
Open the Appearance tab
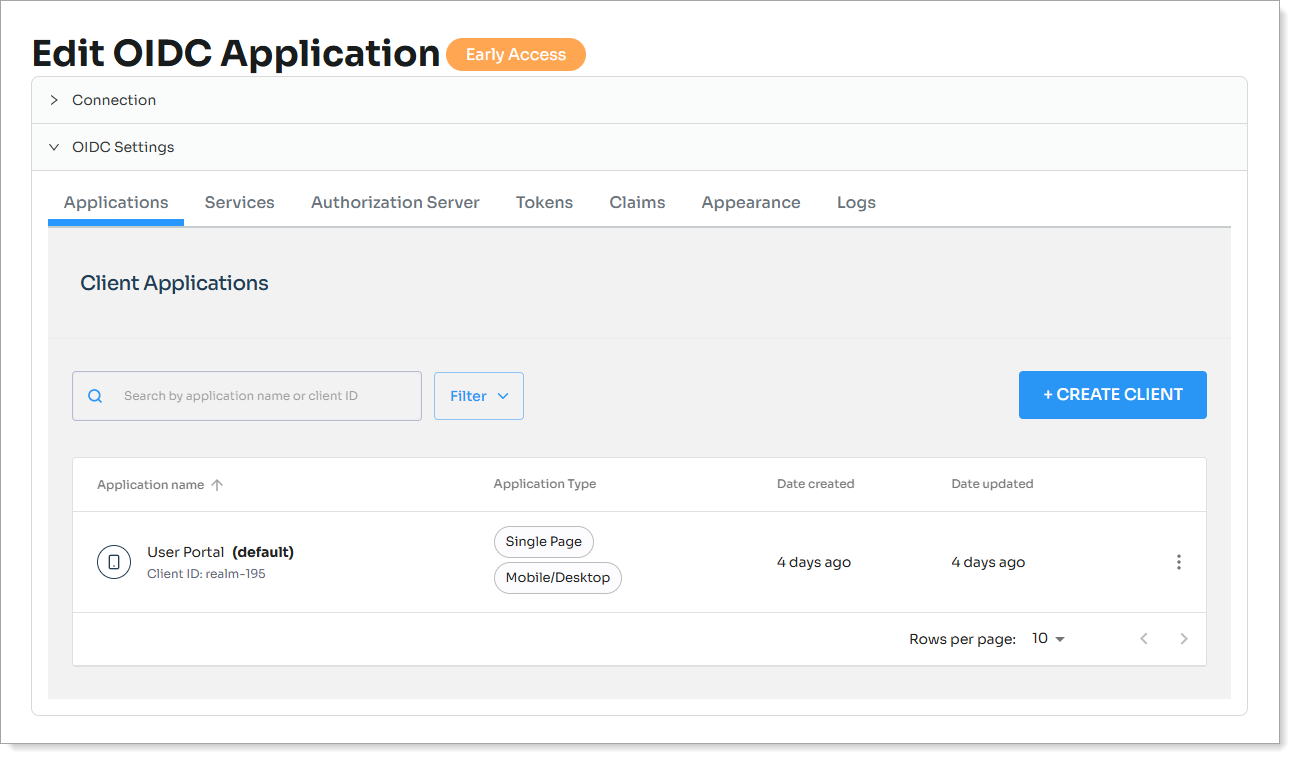pyautogui.click(x=750, y=202)
